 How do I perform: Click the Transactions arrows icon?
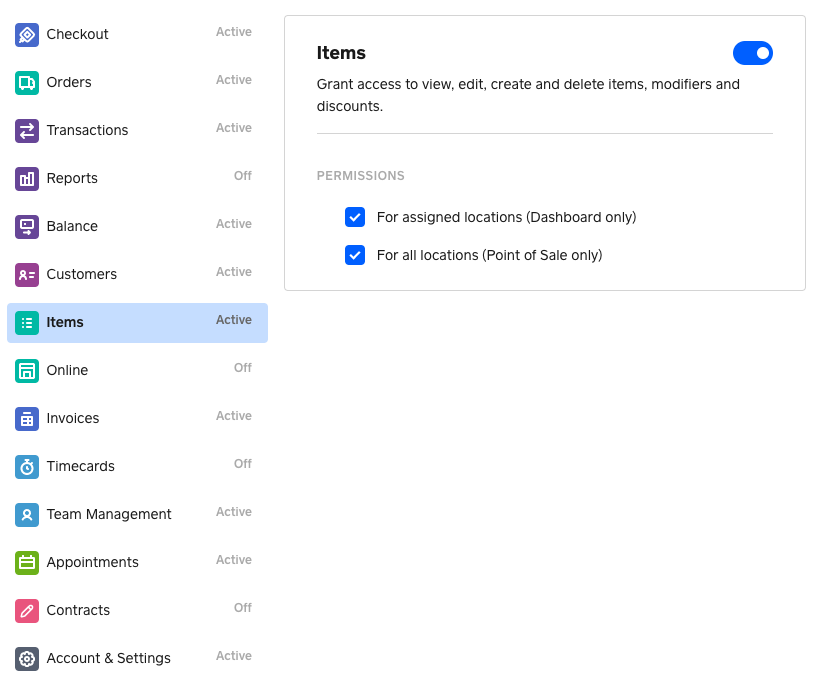point(27,131)
